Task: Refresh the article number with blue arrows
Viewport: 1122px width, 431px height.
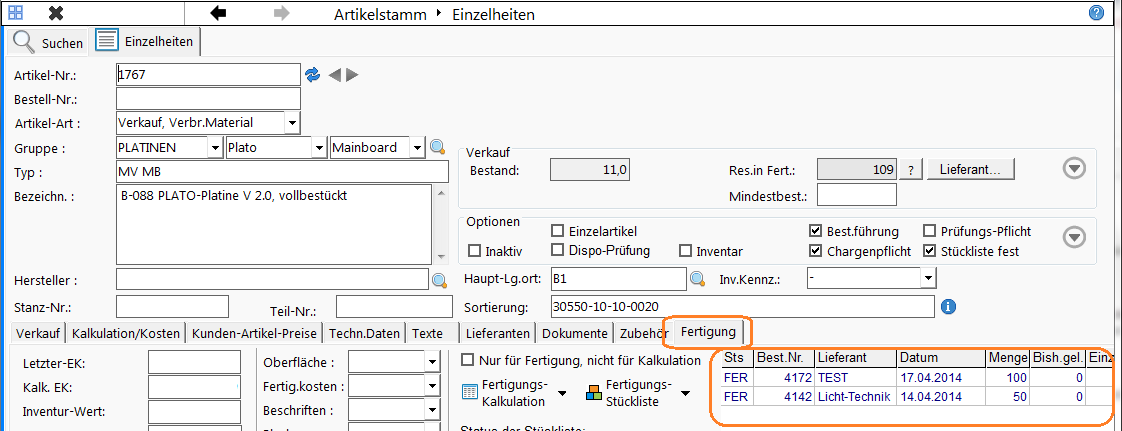Action: [313, 74]
